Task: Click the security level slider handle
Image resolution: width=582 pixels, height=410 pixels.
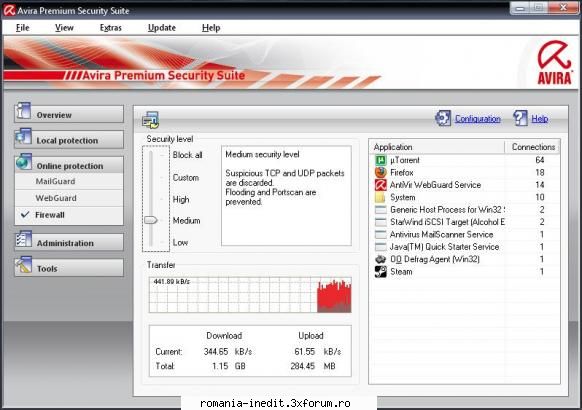Action: [x=151, y=220]
